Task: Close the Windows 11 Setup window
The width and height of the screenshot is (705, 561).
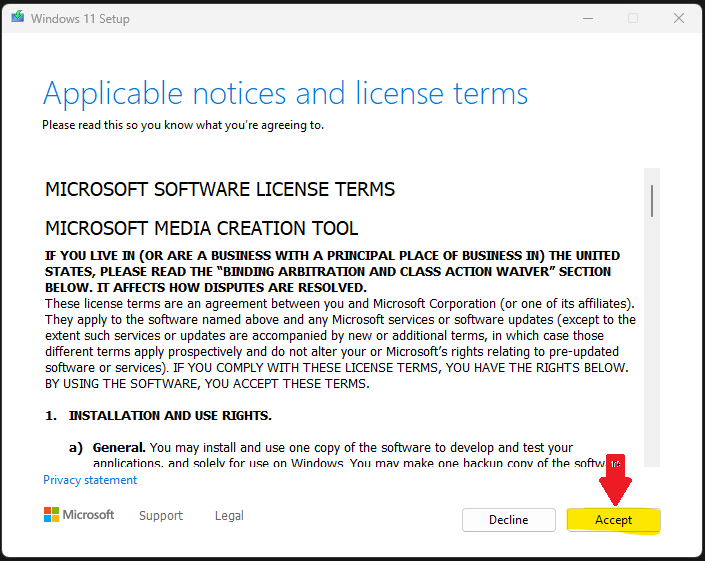Action: click(x=679, y=18)
